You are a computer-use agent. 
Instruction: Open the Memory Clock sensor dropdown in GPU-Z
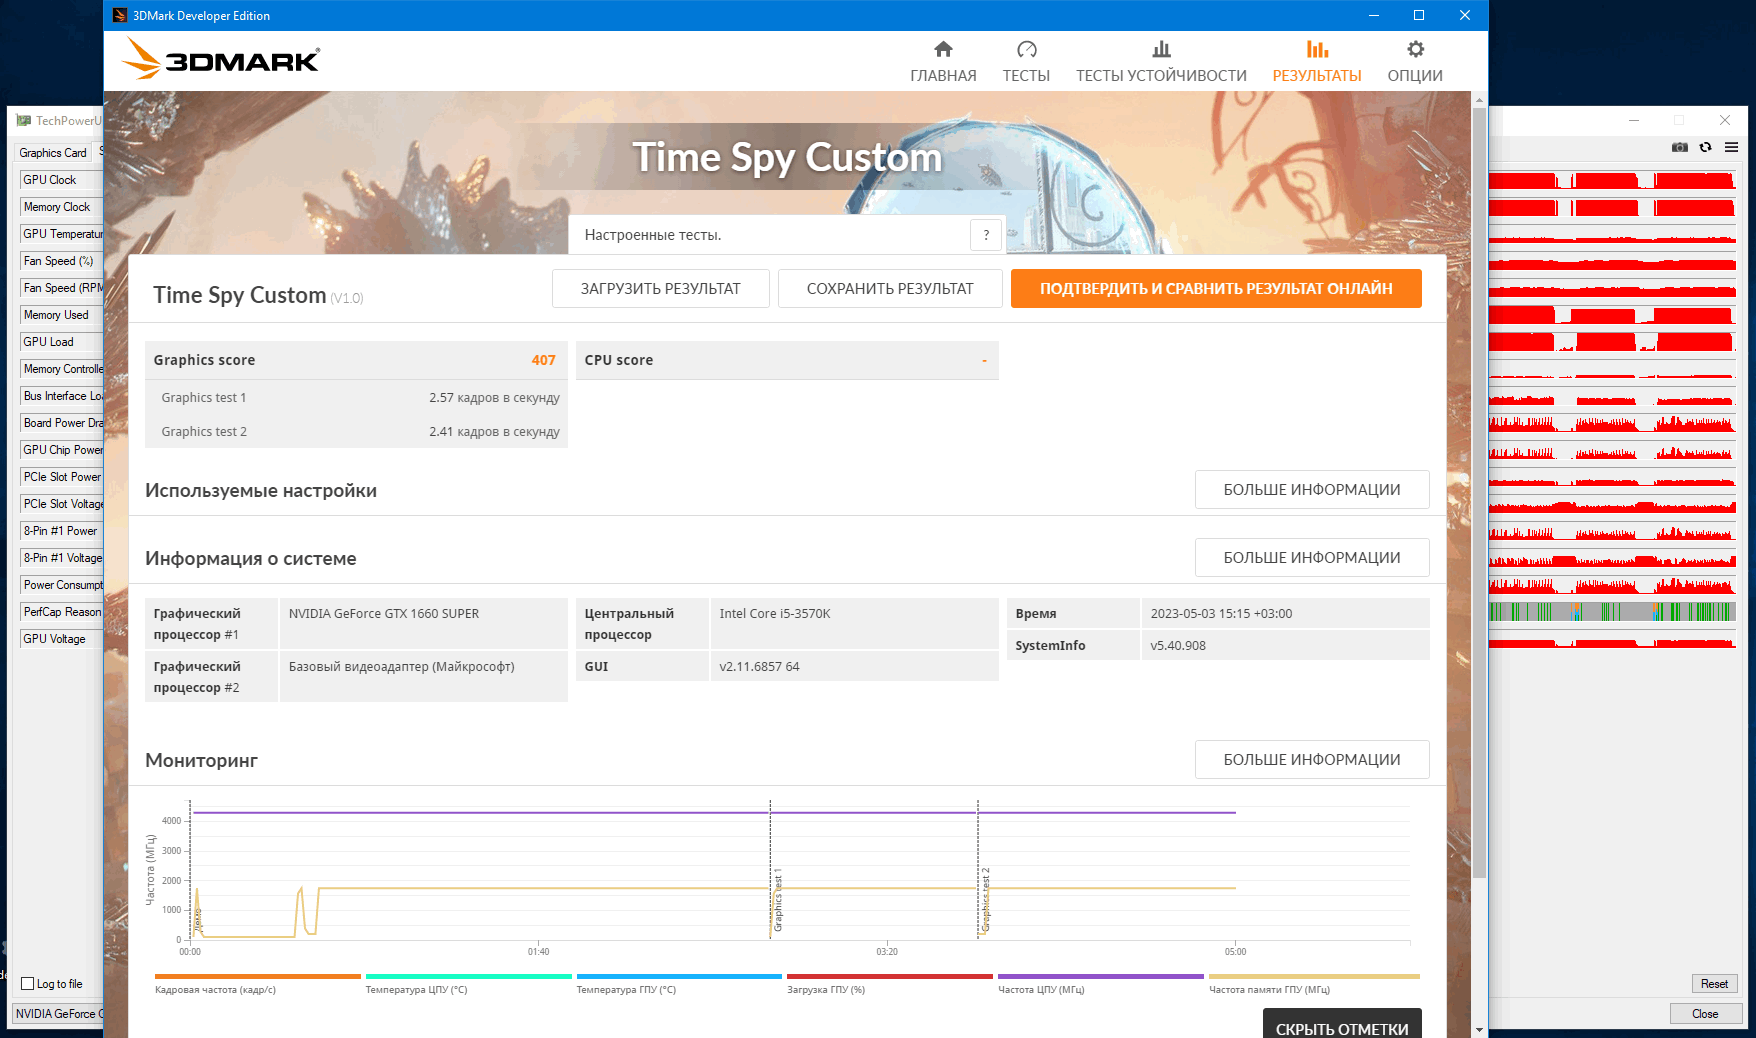61,207
